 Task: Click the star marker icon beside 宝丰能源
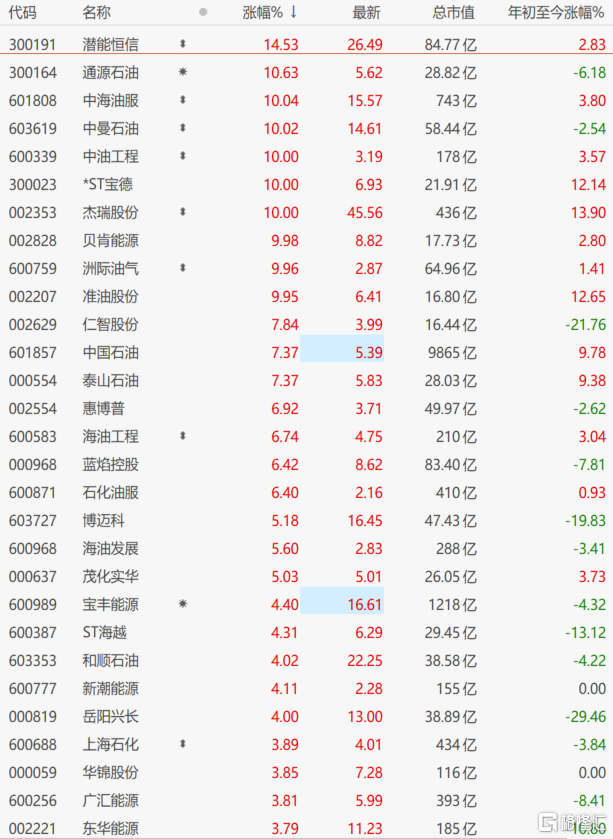point(182,604)
